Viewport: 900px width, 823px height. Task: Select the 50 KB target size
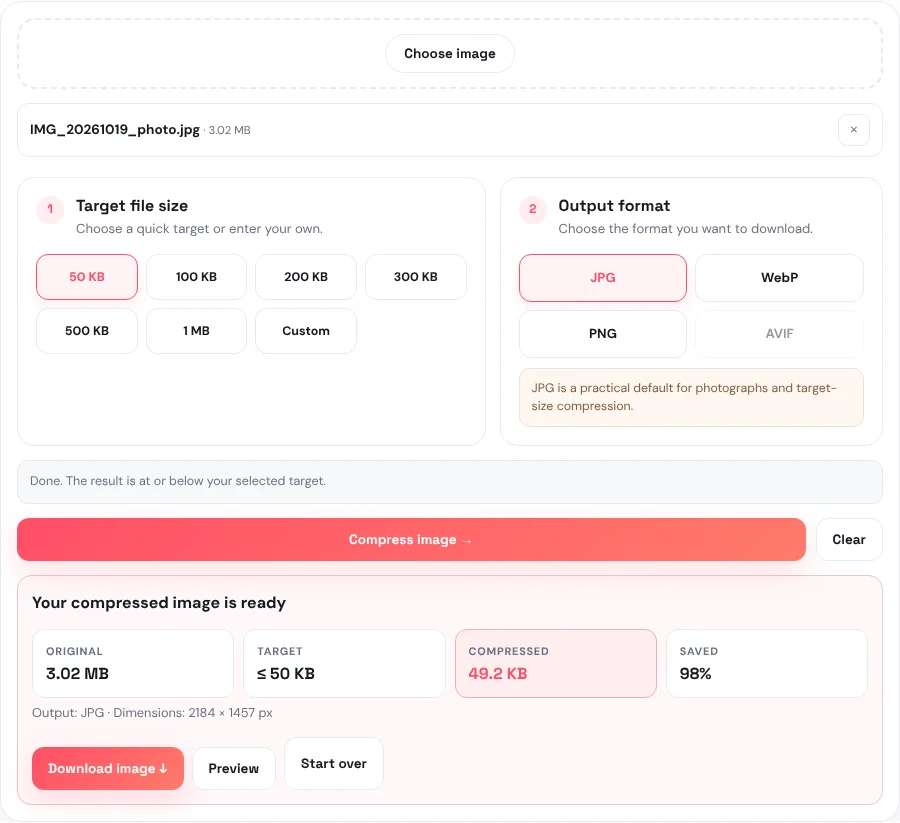point(87,277)
